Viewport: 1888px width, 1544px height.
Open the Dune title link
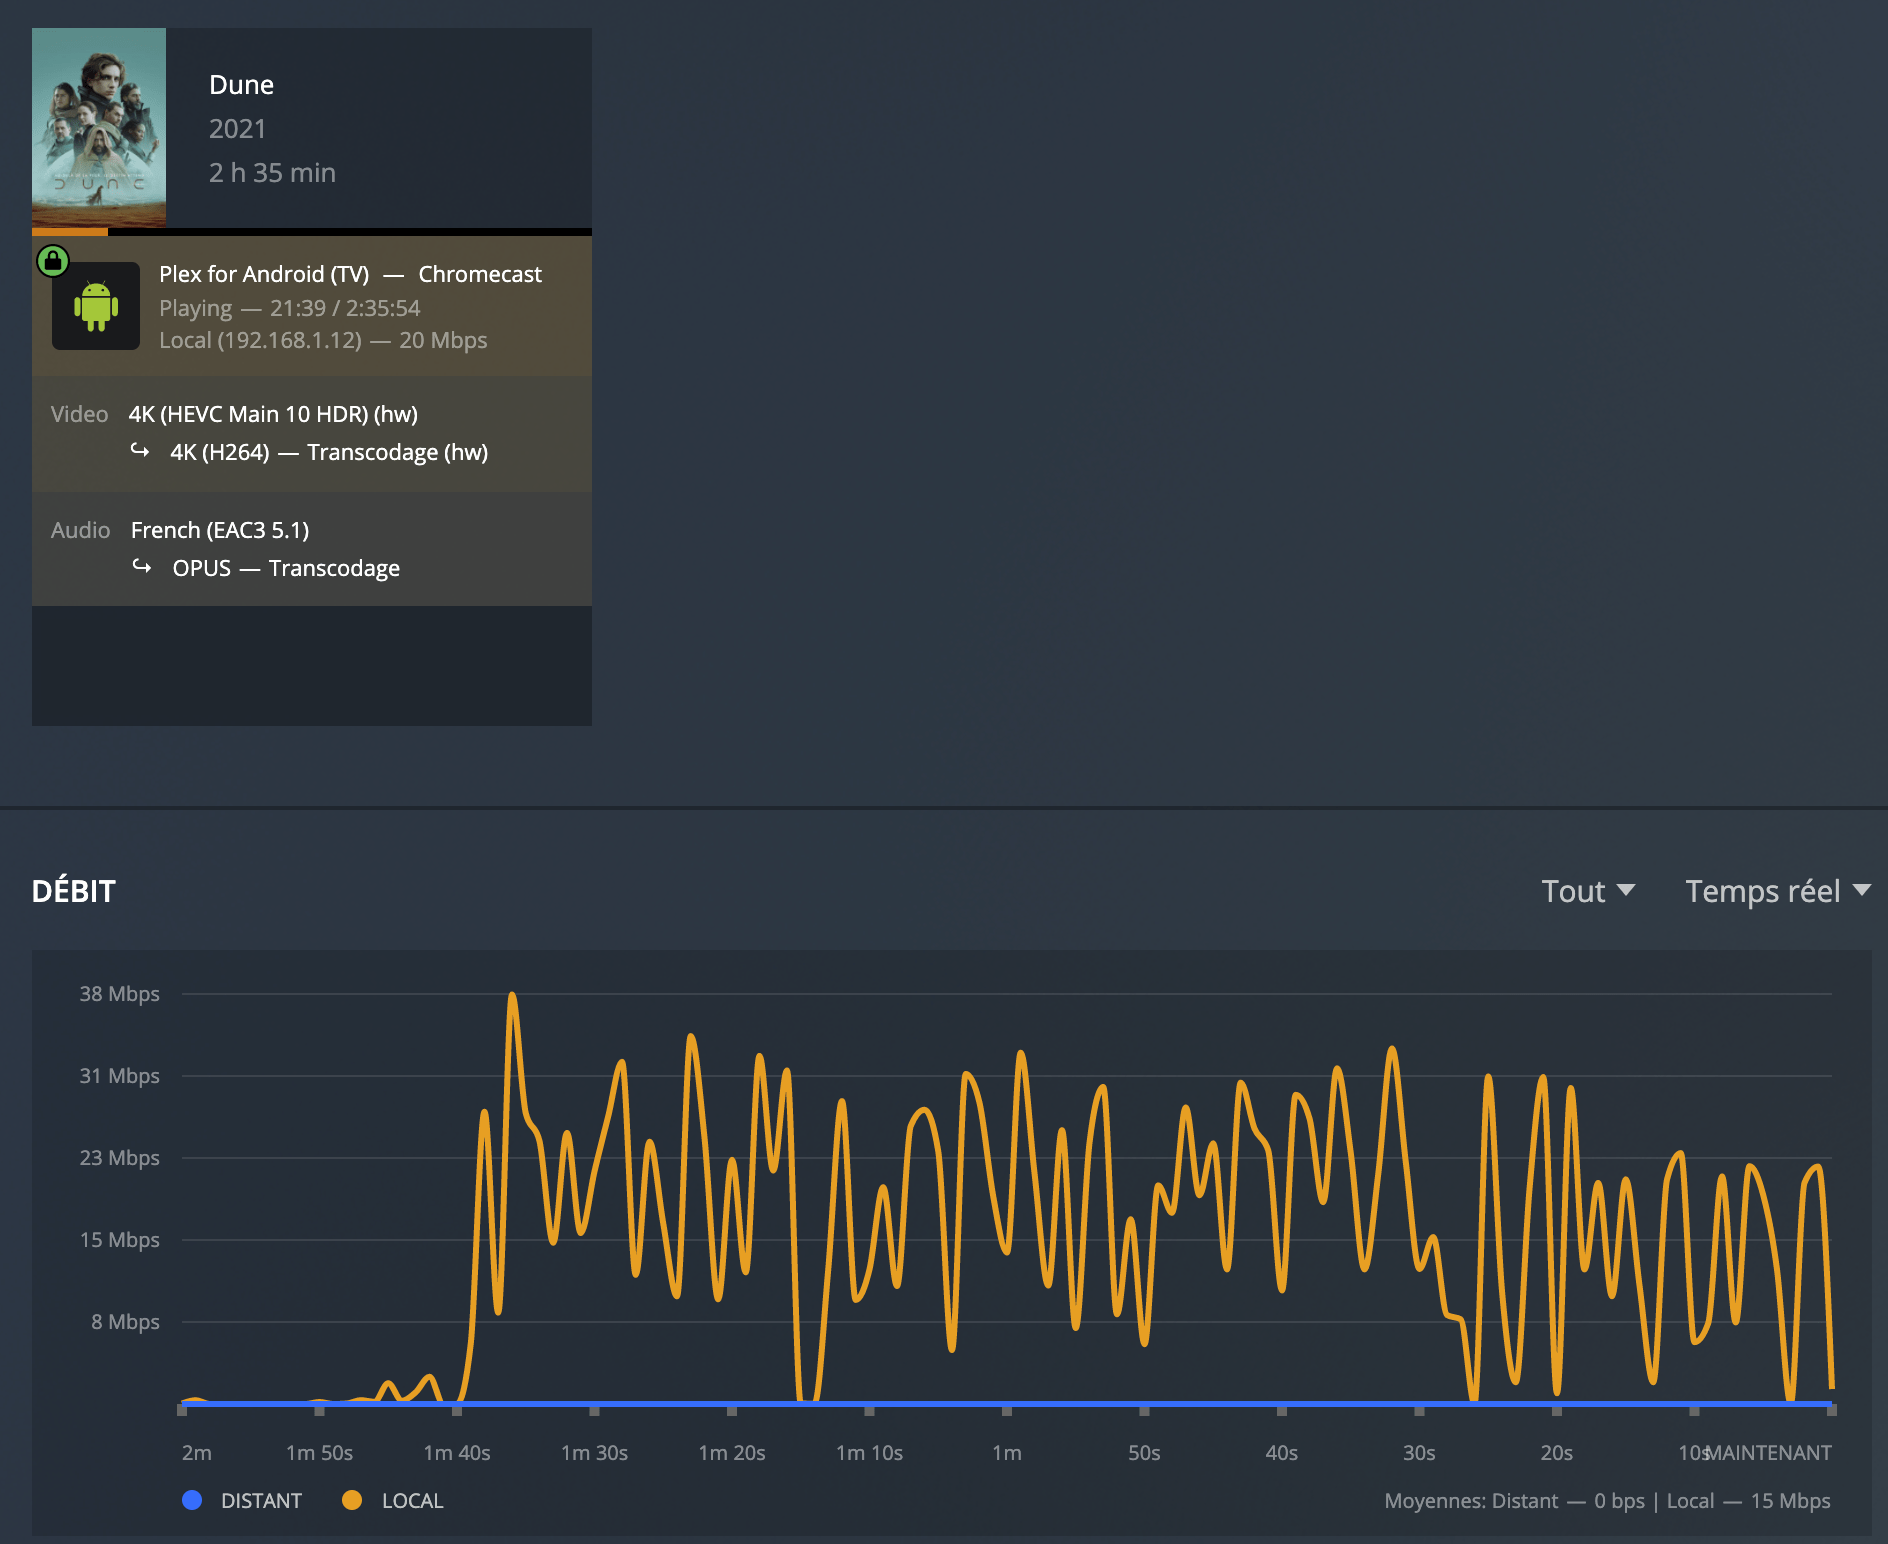click(x=241, y=85)
